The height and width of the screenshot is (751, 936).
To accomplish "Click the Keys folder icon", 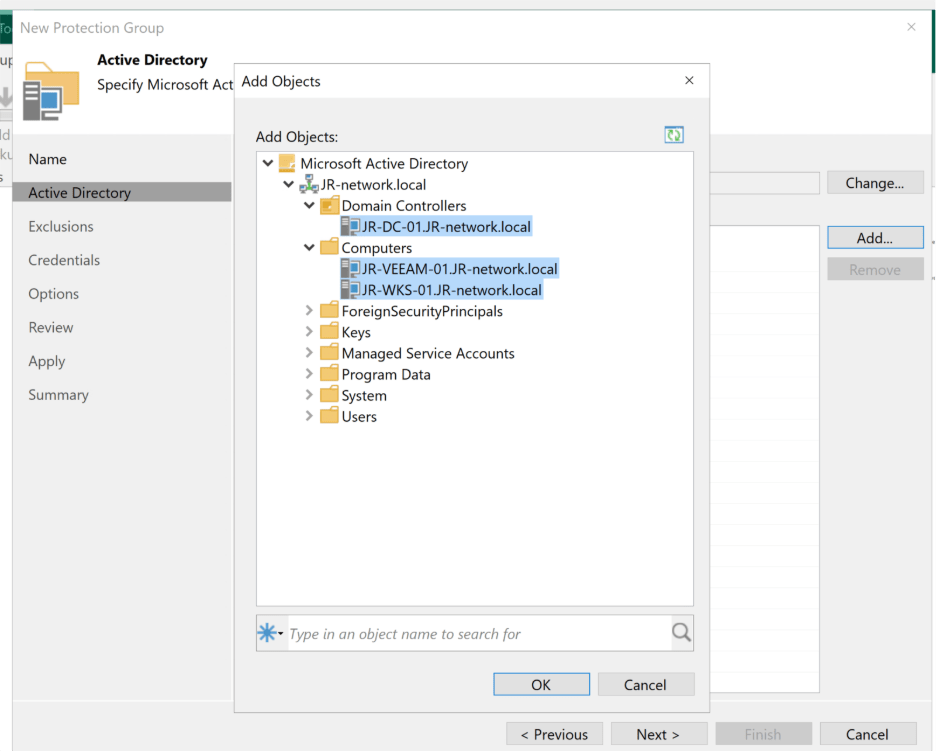I will point(329,332).
